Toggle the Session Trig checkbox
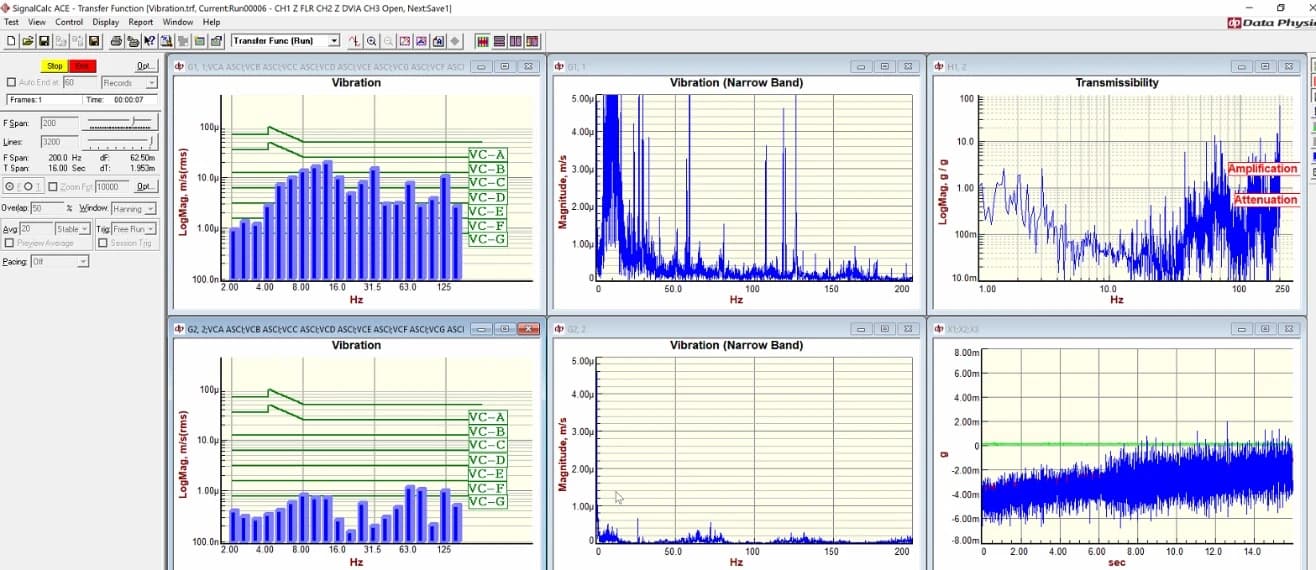The image size is (1316, 570). 103,243
